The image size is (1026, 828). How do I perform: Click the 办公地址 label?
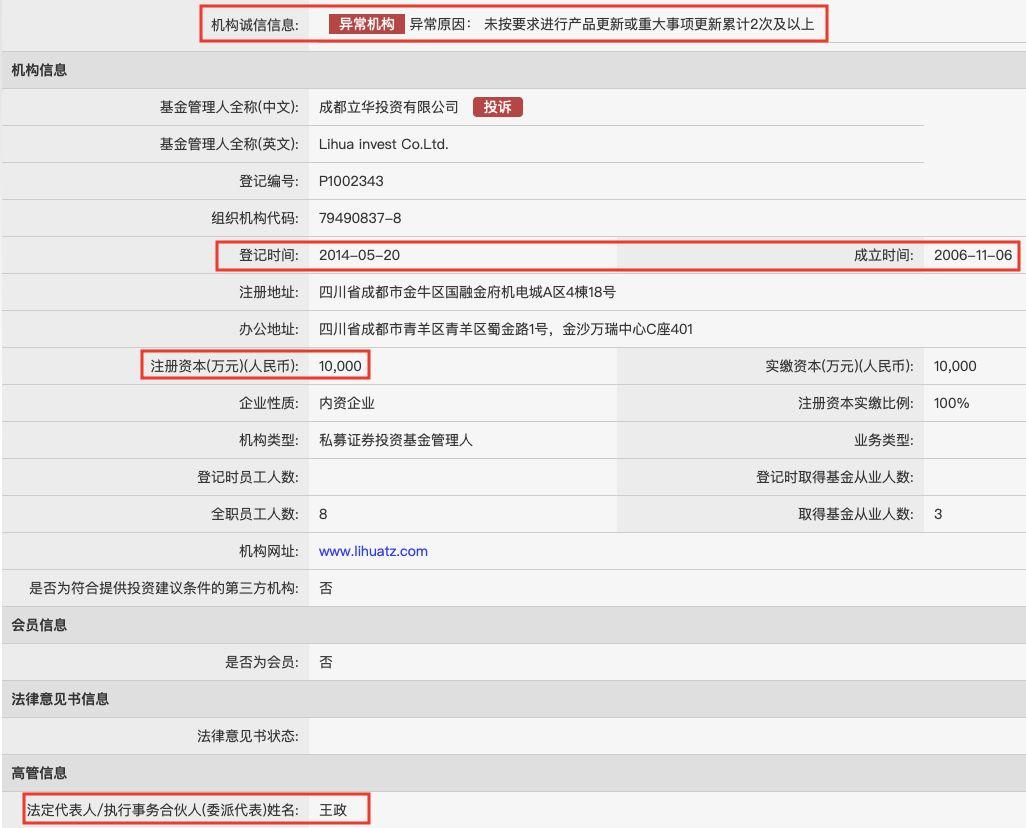pos(269,329)
